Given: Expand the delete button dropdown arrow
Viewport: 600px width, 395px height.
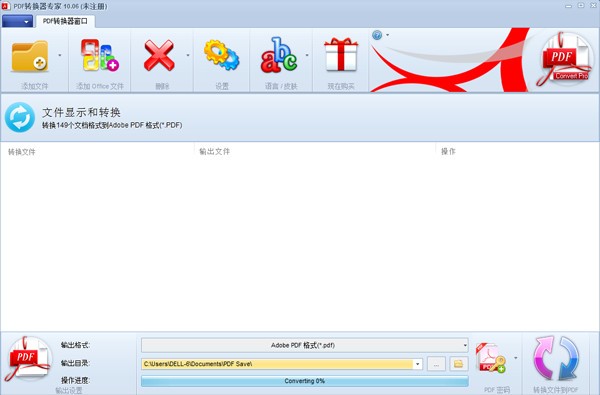Looking at the screenshot, I should tap(188, 55).
